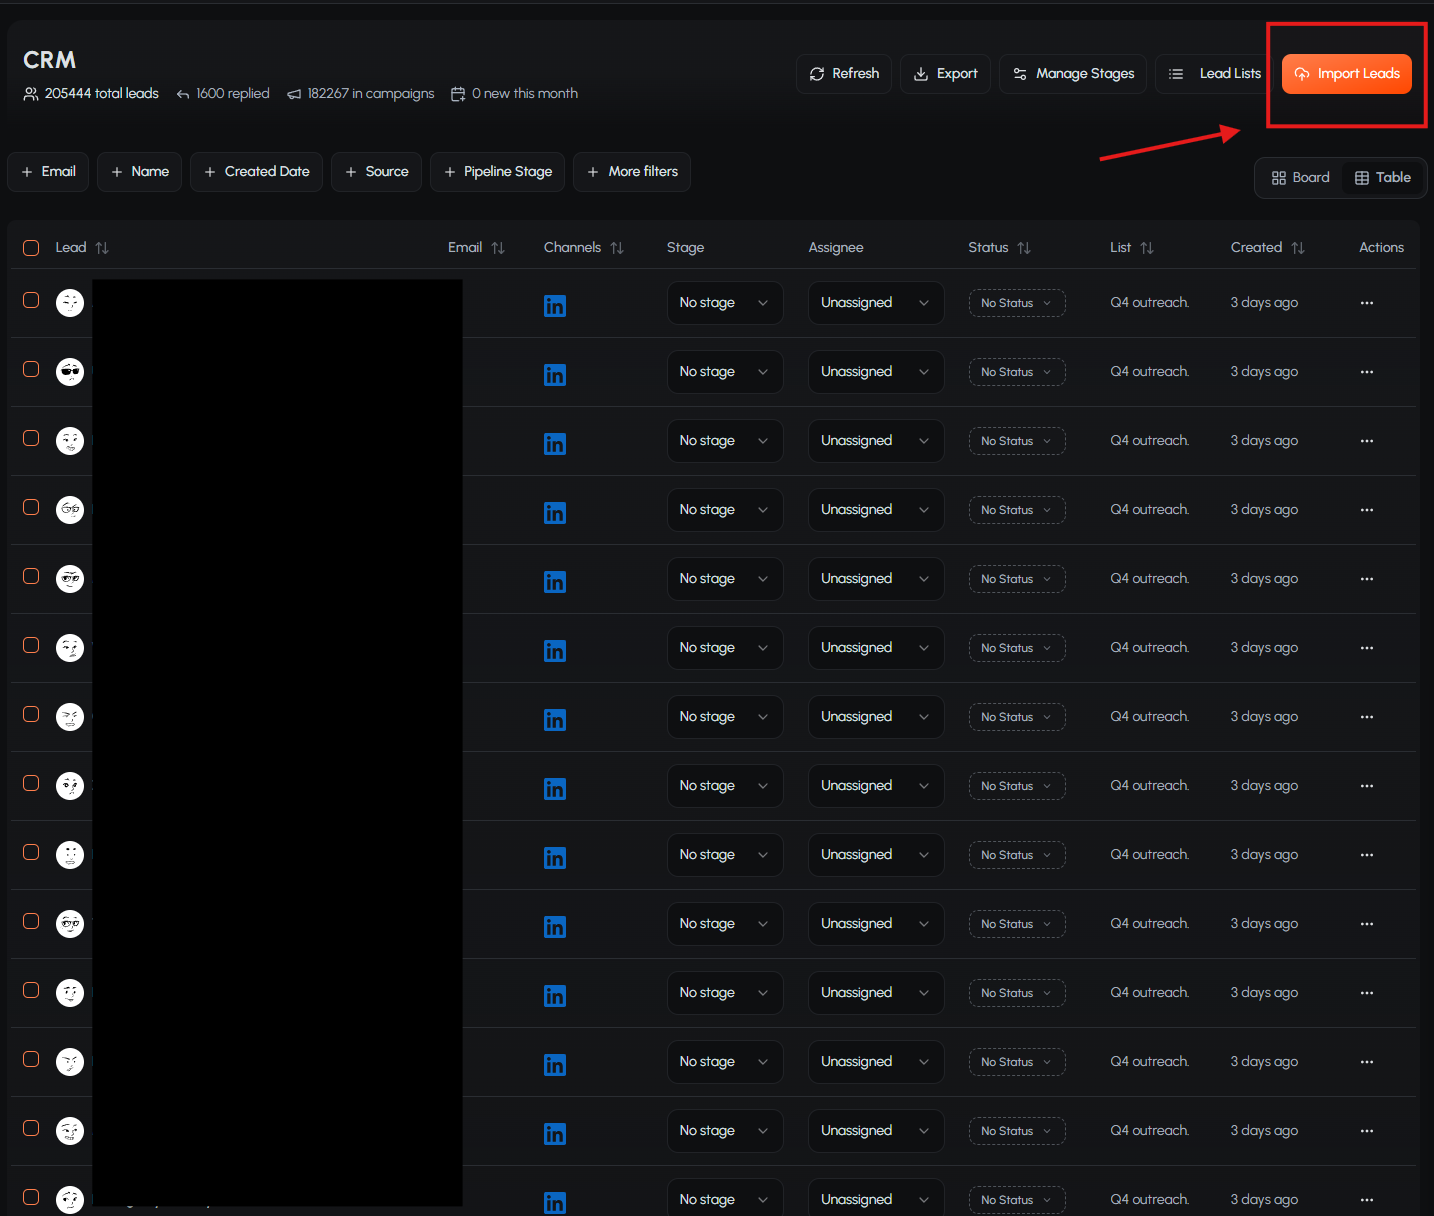Click the 182267 in campaigns stat

coord(361,94)
